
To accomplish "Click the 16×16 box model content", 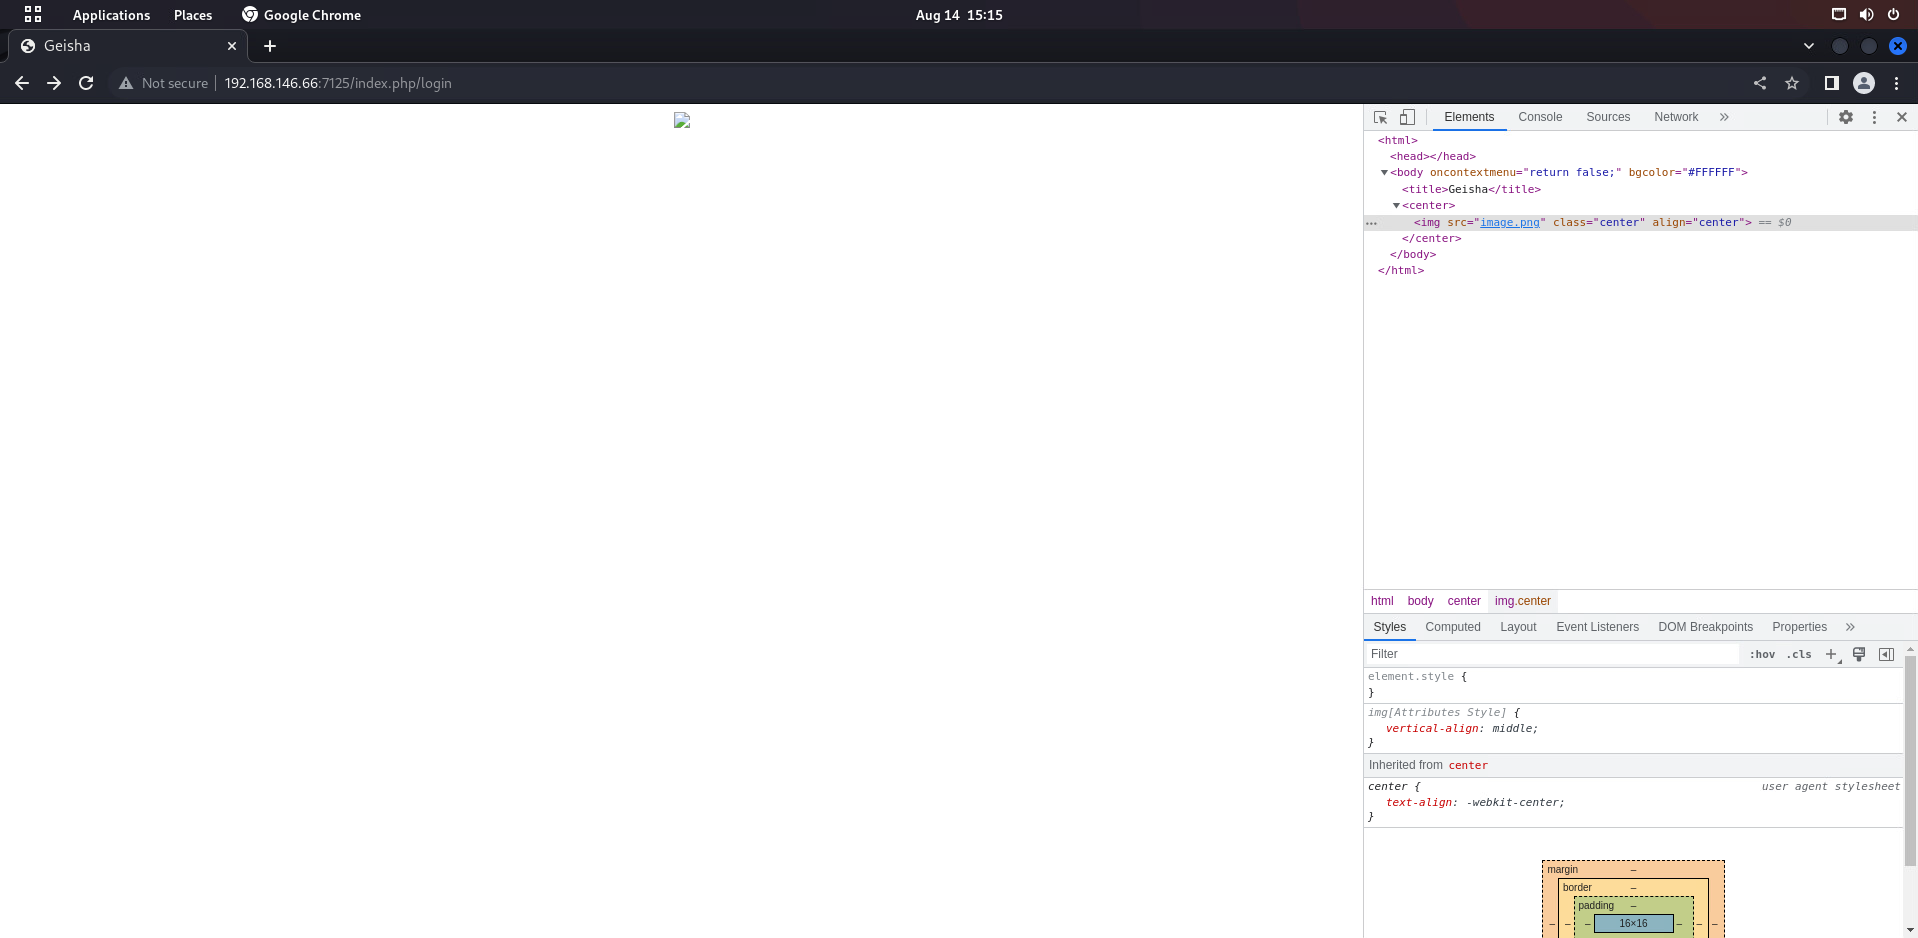I will point(1633,924).
